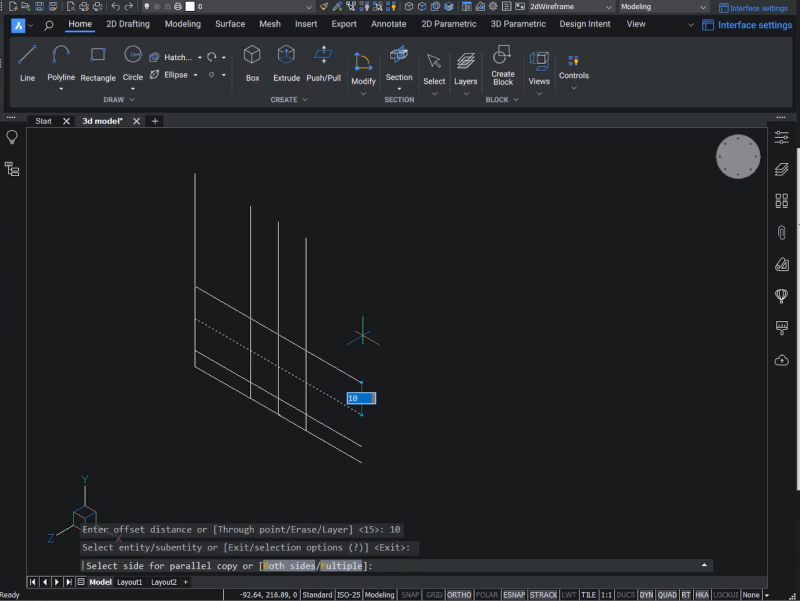Open the attachments paperclip panel on right sidebar
Image resolution: width=800 pixels, height=601 pixels.
[x=781, y=232]
